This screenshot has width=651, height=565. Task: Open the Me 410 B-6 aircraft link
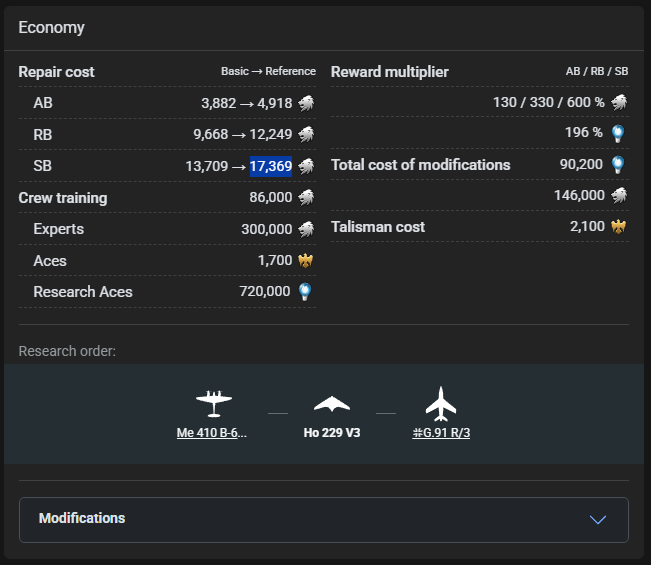pos(212,434)
